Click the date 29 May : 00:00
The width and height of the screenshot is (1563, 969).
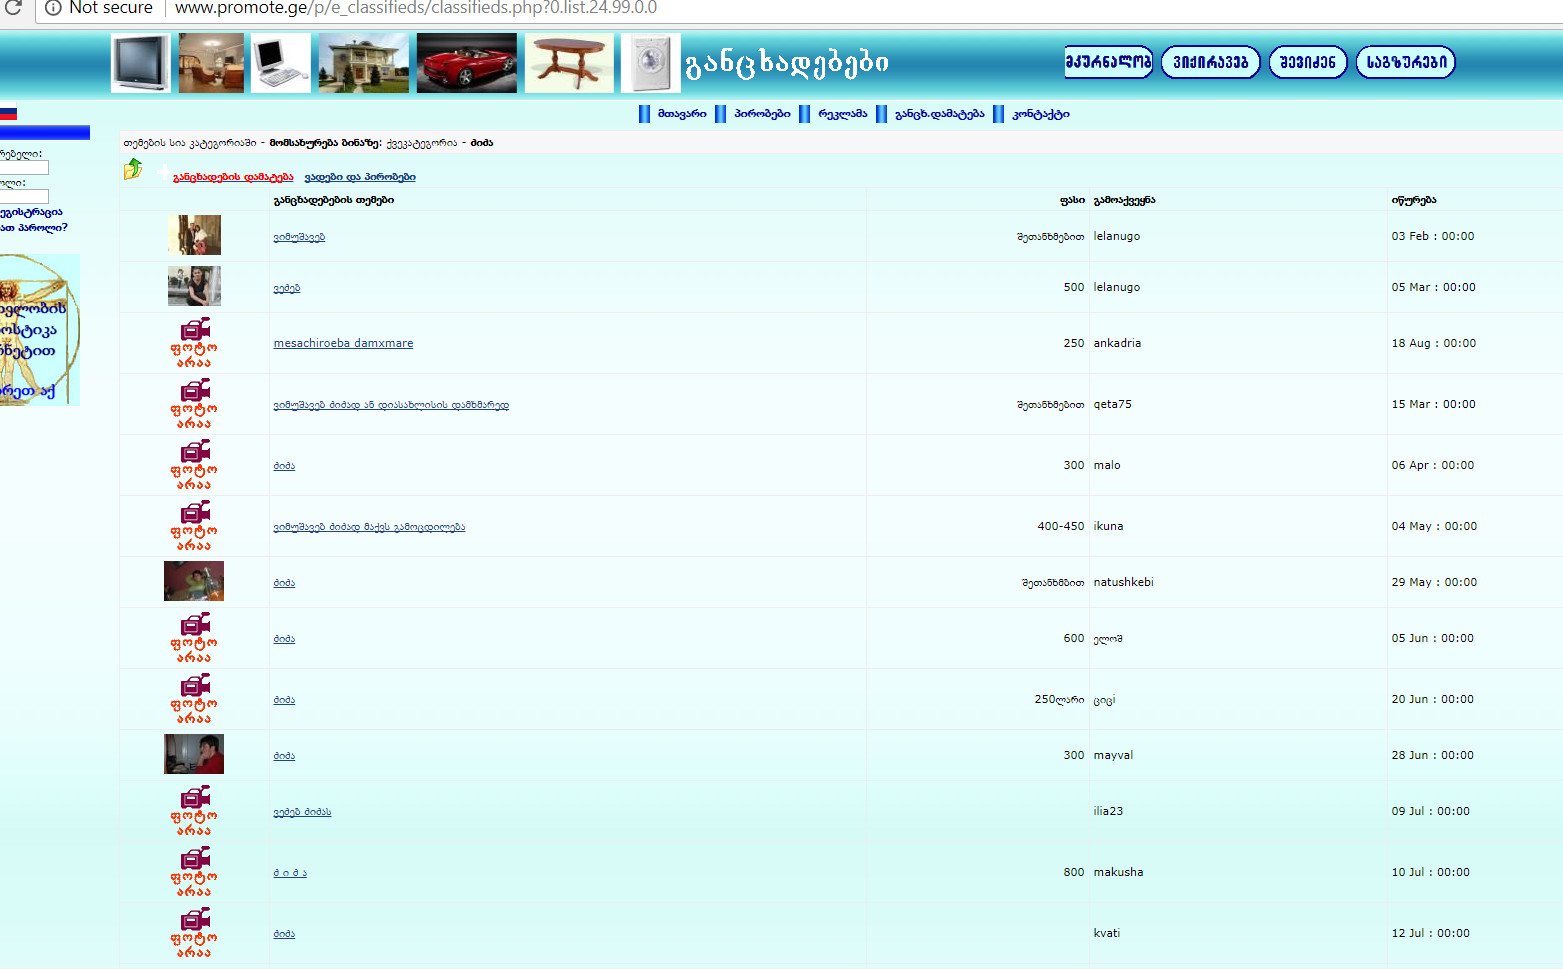point(1434,582)
